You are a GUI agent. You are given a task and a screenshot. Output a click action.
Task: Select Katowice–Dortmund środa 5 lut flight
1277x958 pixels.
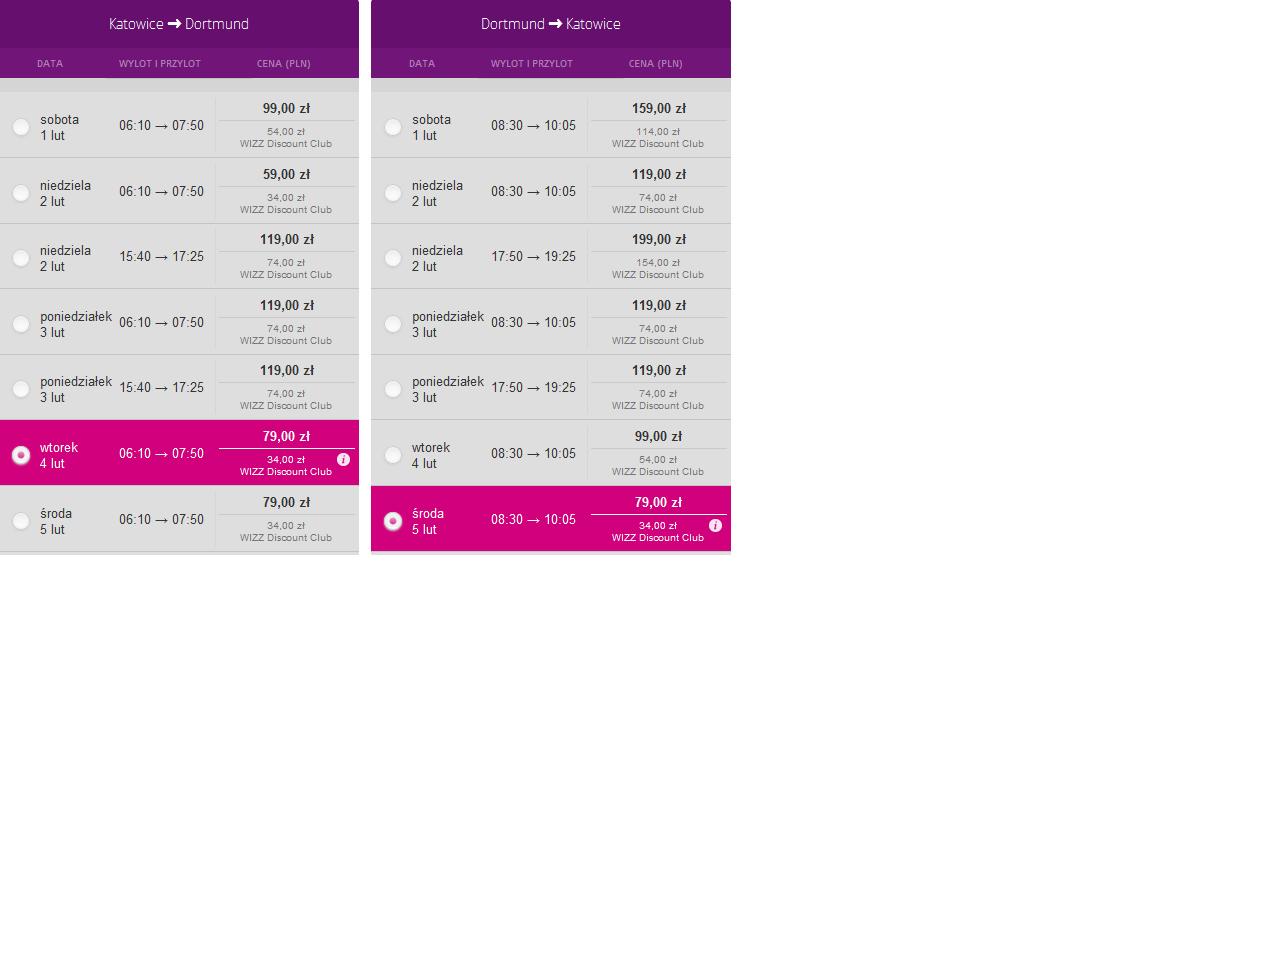pyautogui.click(x=21, y=521)
